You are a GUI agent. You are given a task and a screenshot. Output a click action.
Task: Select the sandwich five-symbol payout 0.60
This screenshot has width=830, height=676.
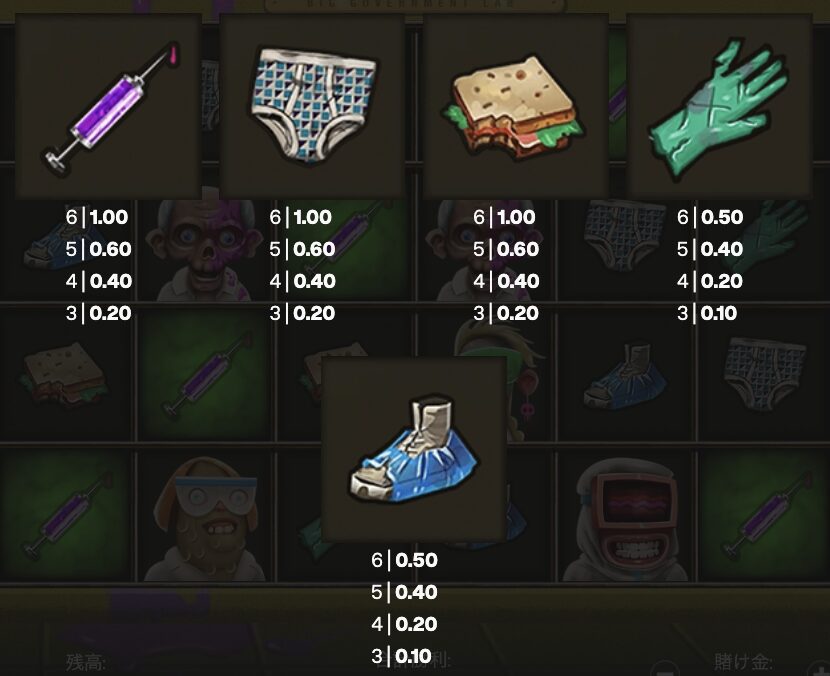[506, 249]
